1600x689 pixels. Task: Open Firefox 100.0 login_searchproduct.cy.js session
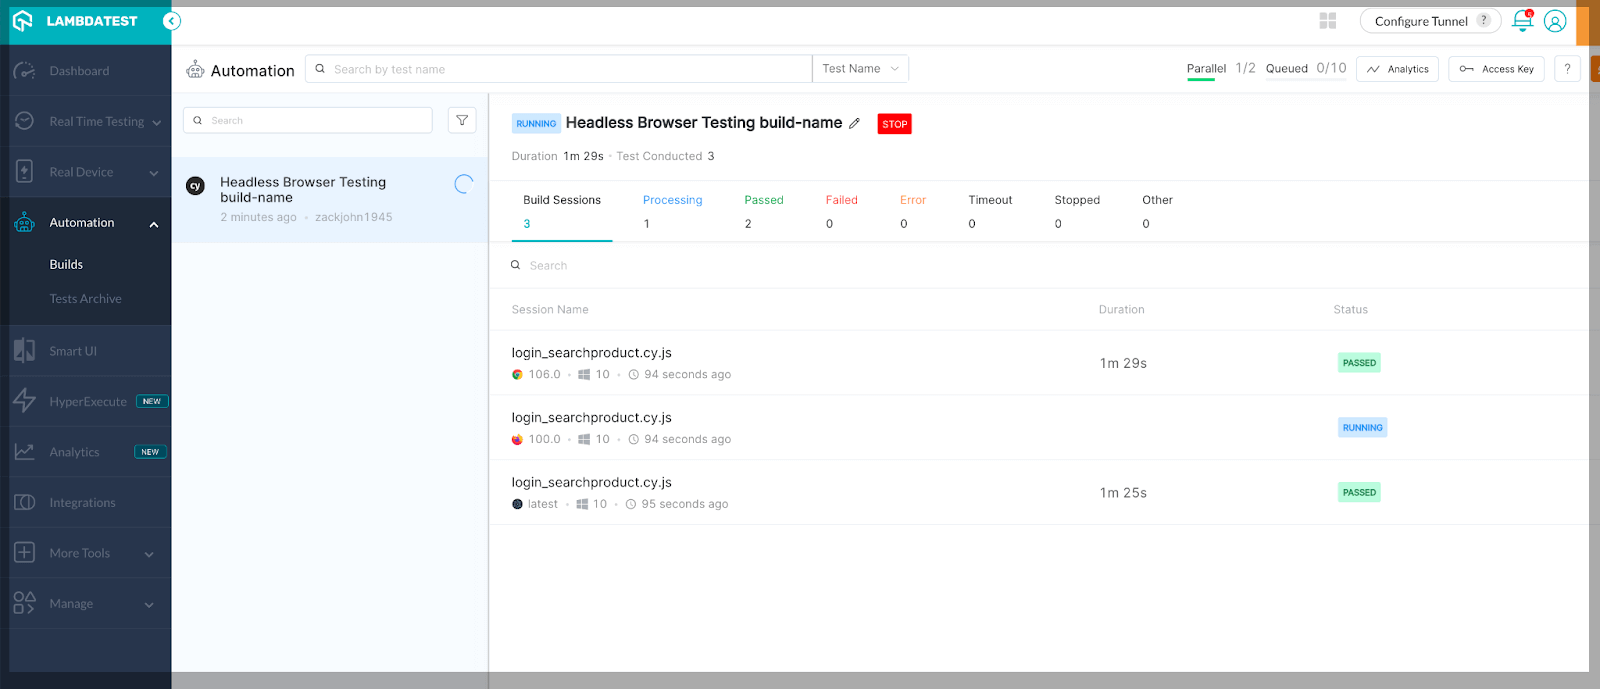(1040, 428)
